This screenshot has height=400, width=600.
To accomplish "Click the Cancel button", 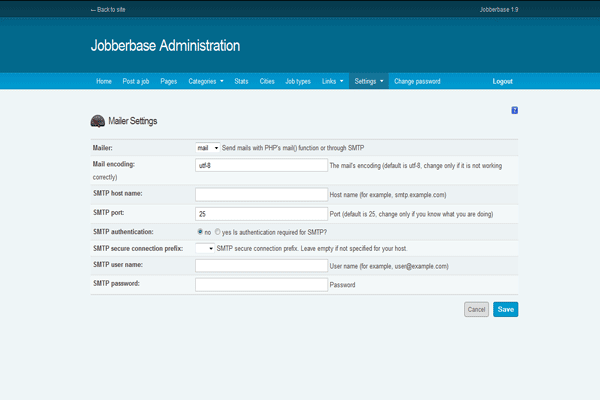I will click(476, 309).
